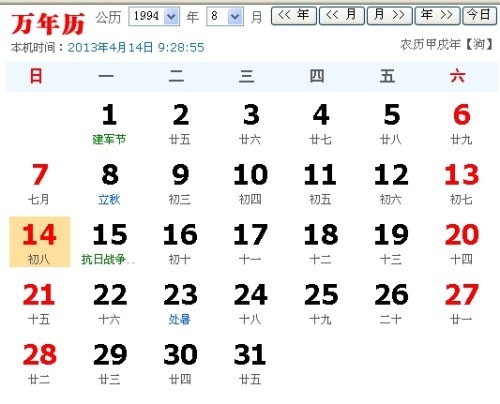Select August 3 labeled 廿六
Image resolution: width=500 pixels, height=404 pixels.
point(250,123)
